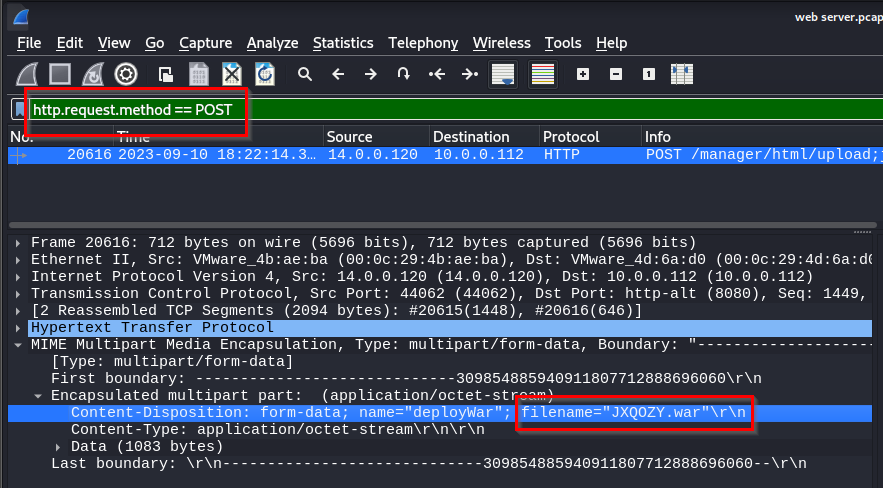Sort by the Source column header
The height and width of the screenshot is (488, 883).
pos(349,137)
